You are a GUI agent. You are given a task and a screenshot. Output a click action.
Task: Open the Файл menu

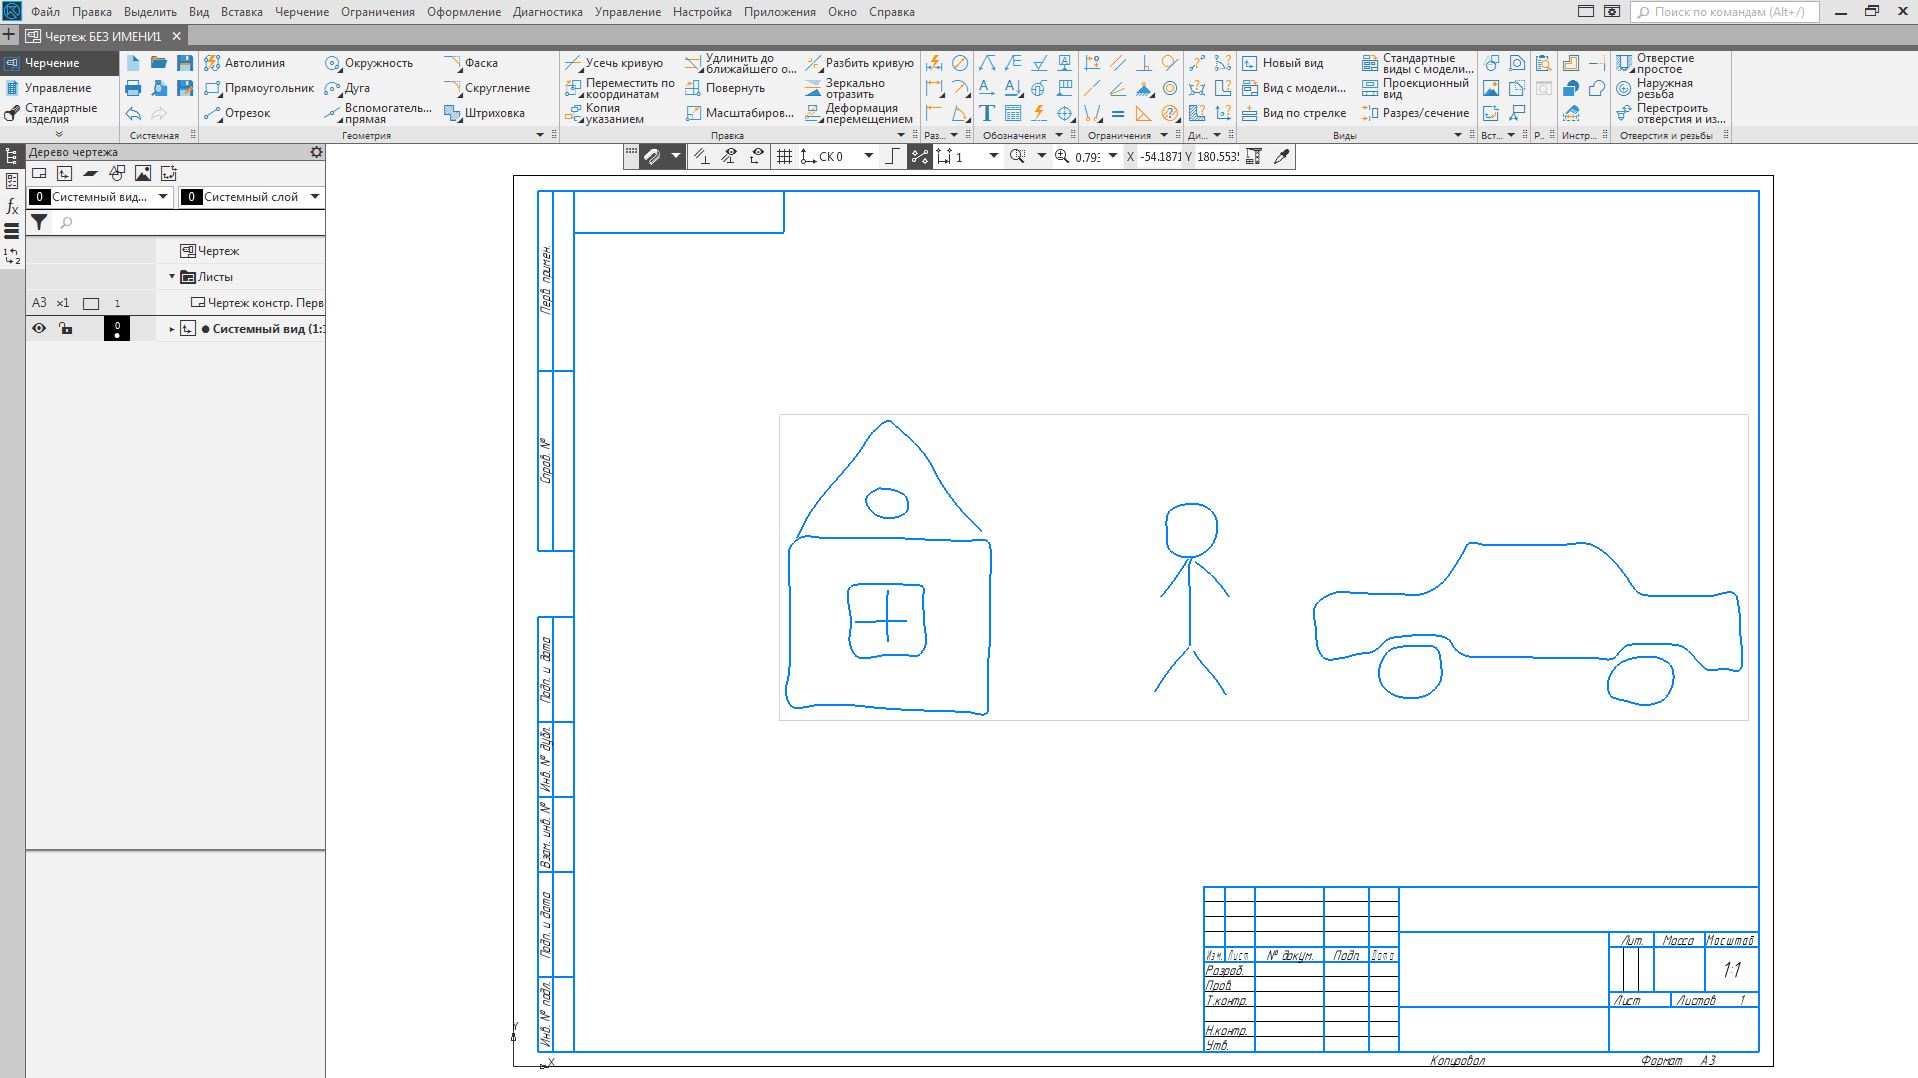pos(45,12)
